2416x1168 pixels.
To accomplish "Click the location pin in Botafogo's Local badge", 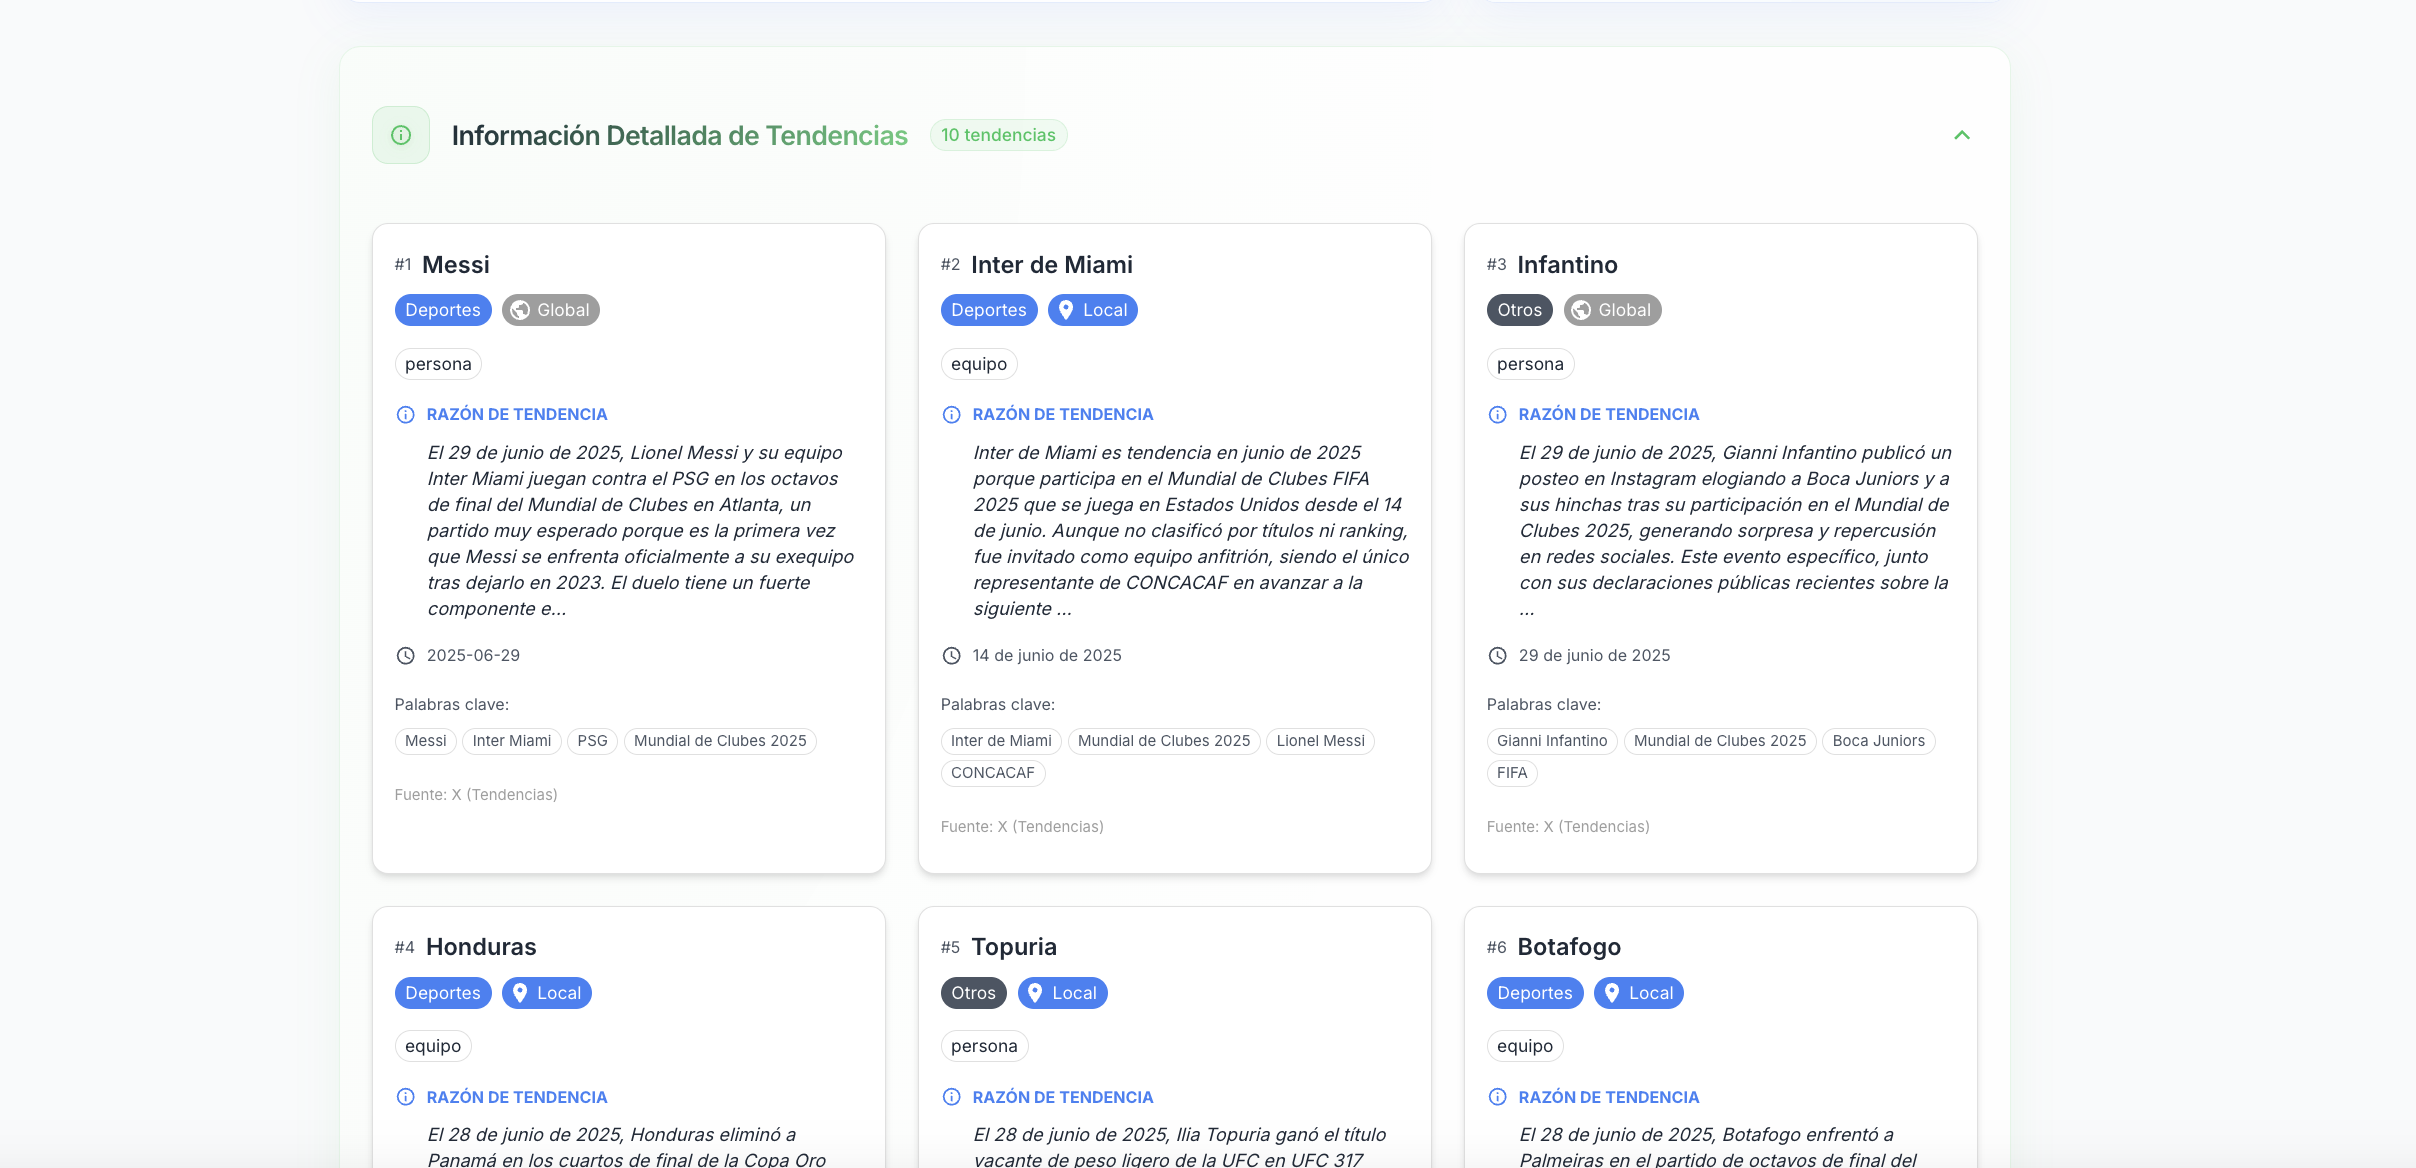I will 1611,992.
